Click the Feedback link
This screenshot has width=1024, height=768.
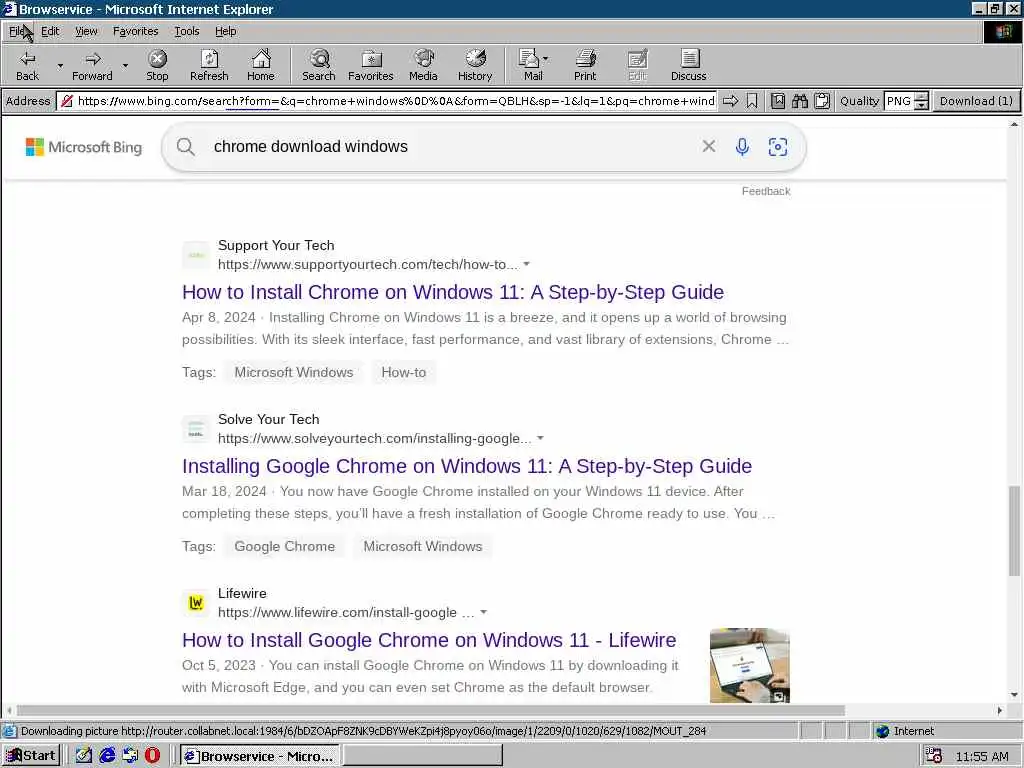pyautogui.click(x=766, y=191)
